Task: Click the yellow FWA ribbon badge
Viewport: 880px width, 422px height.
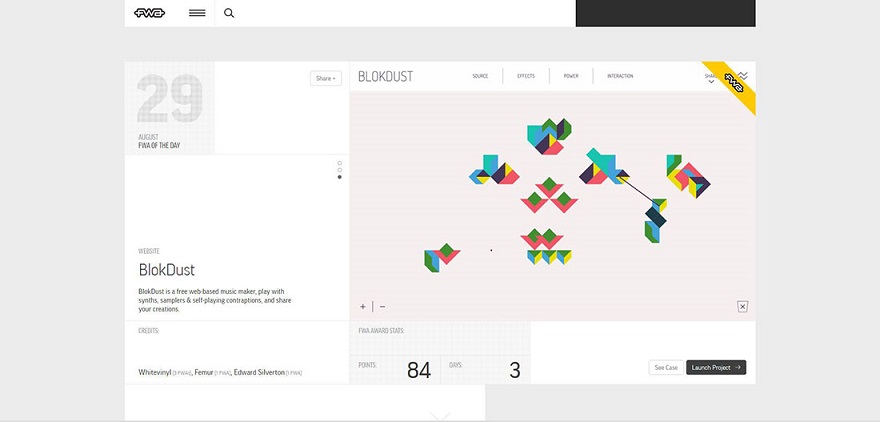Action: pyautogui.click(x=736, y=82)
